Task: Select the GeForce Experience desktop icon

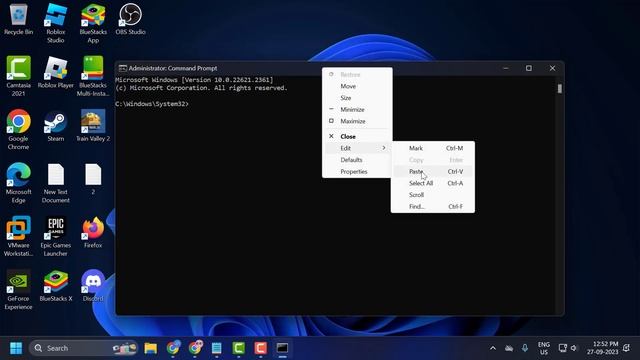Action: (18, 290)
